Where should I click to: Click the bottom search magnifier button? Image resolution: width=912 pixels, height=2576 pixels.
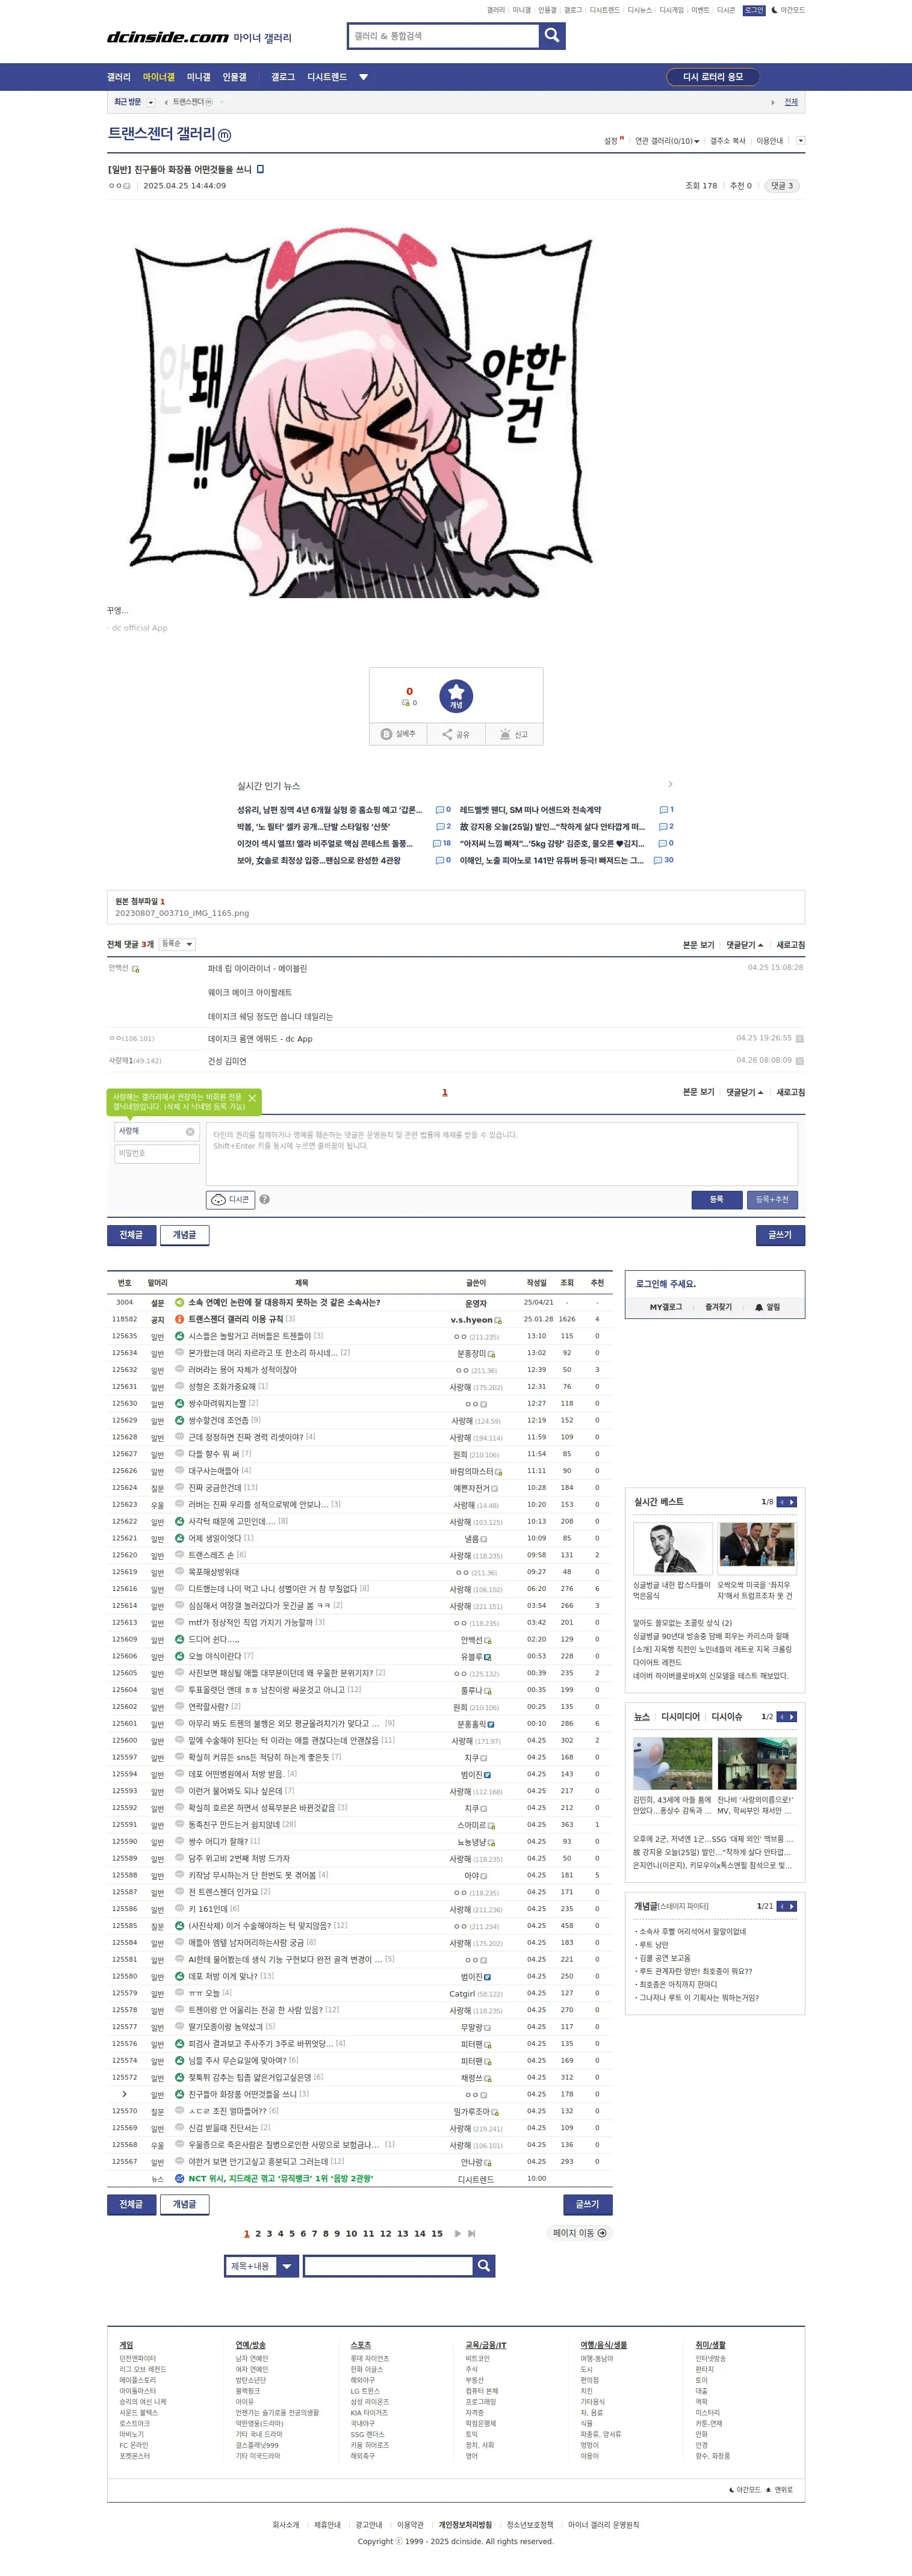pyautogui.click(x=484, y=2265)
